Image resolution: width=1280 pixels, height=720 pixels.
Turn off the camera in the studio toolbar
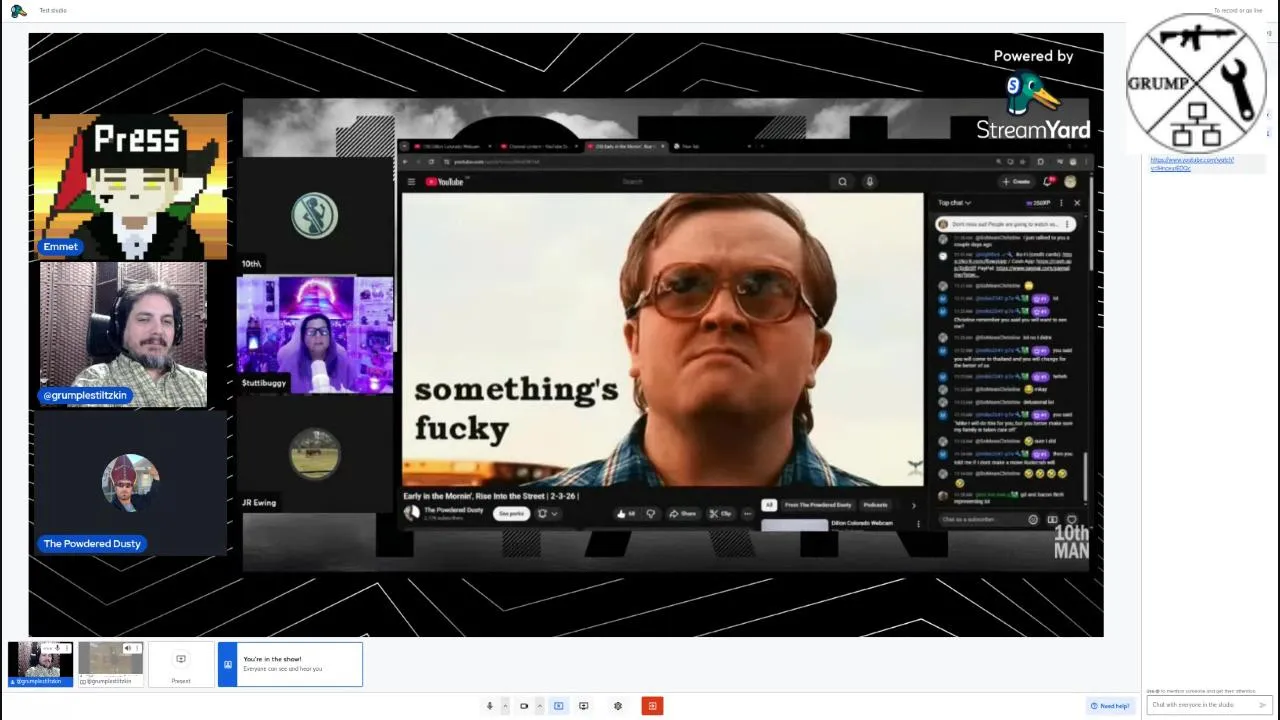(x=523, y=706)
